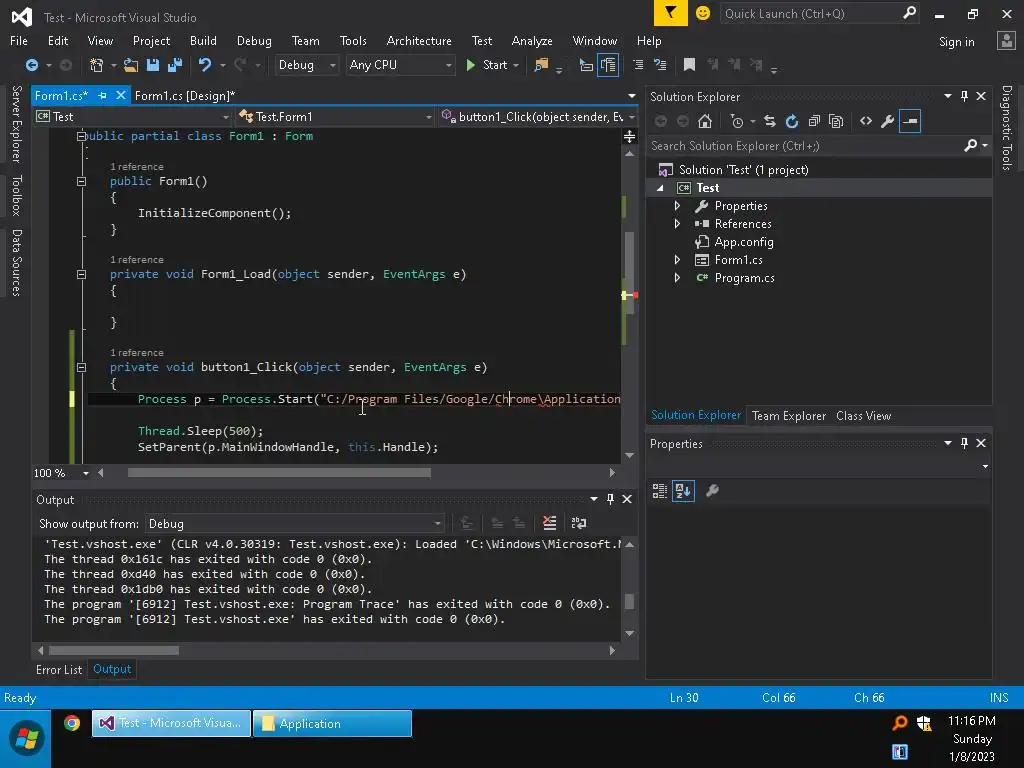Viewport: 1024px width, 768px height.
Task: Switch Properties panel to Categorized view
Action: 660,490
